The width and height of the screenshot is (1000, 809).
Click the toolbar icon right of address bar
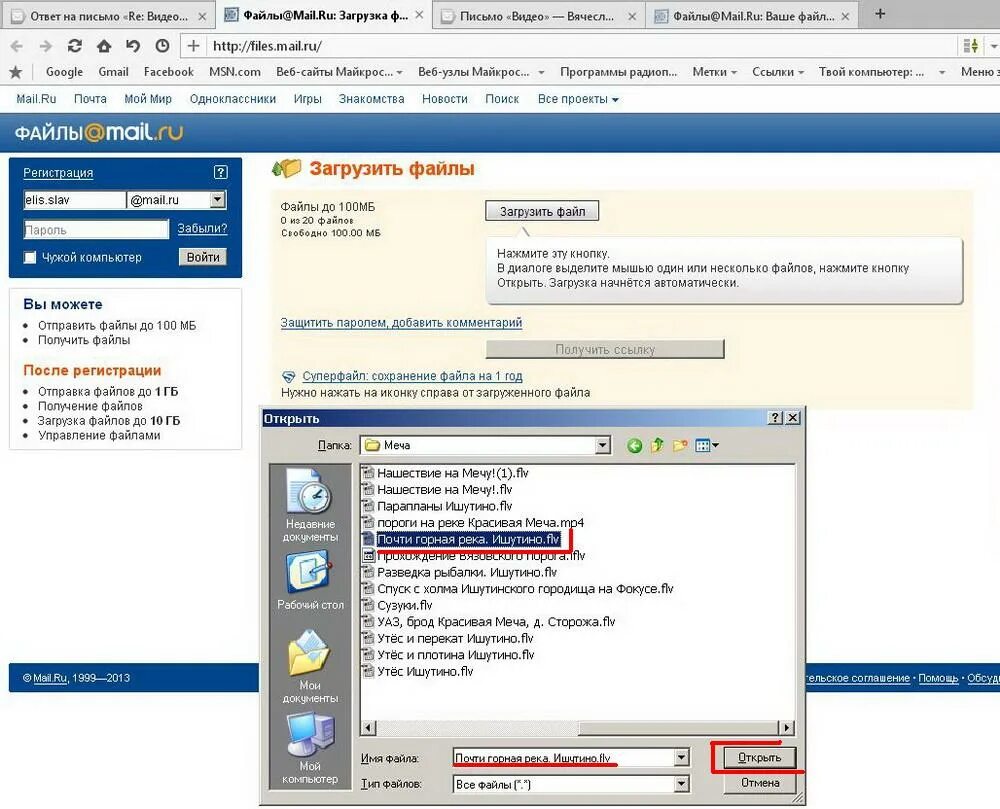971,46
